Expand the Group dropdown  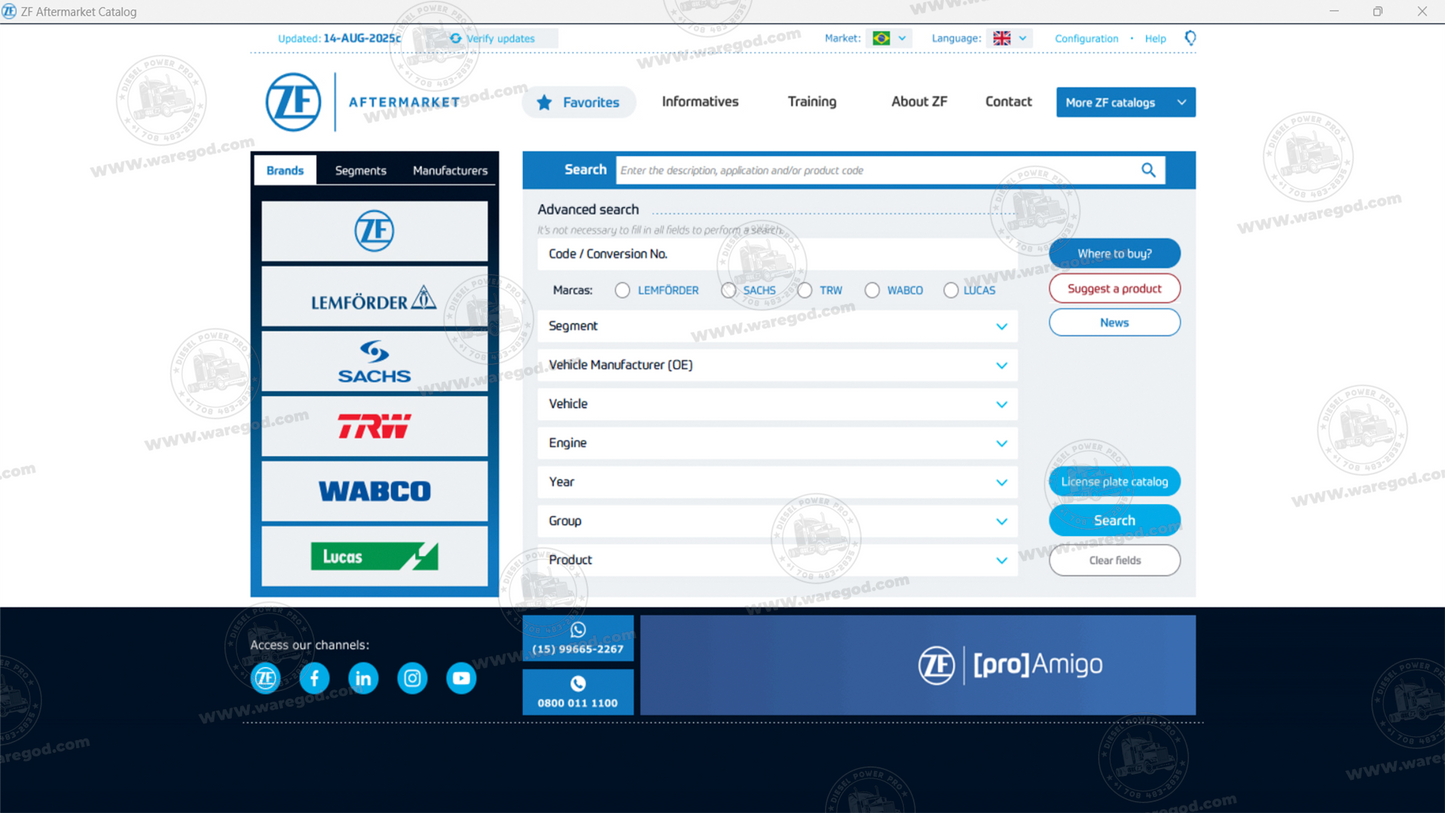pyautogui.click(x=777, y=521)
